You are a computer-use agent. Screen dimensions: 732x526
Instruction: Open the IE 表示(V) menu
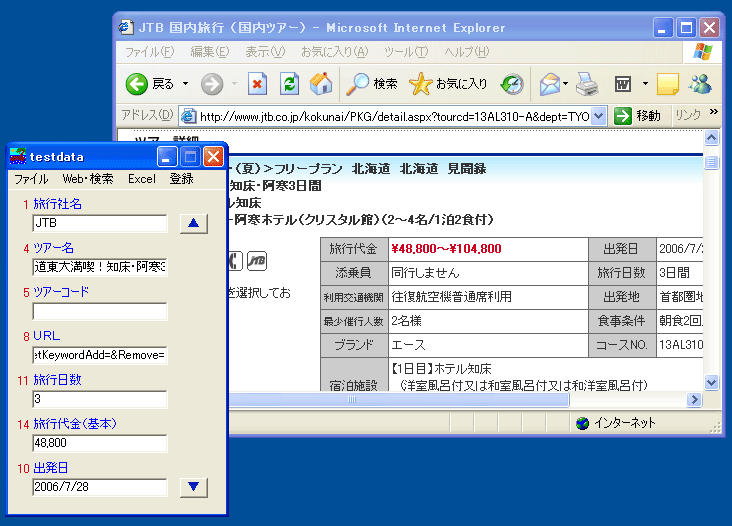tap(265, 52)
